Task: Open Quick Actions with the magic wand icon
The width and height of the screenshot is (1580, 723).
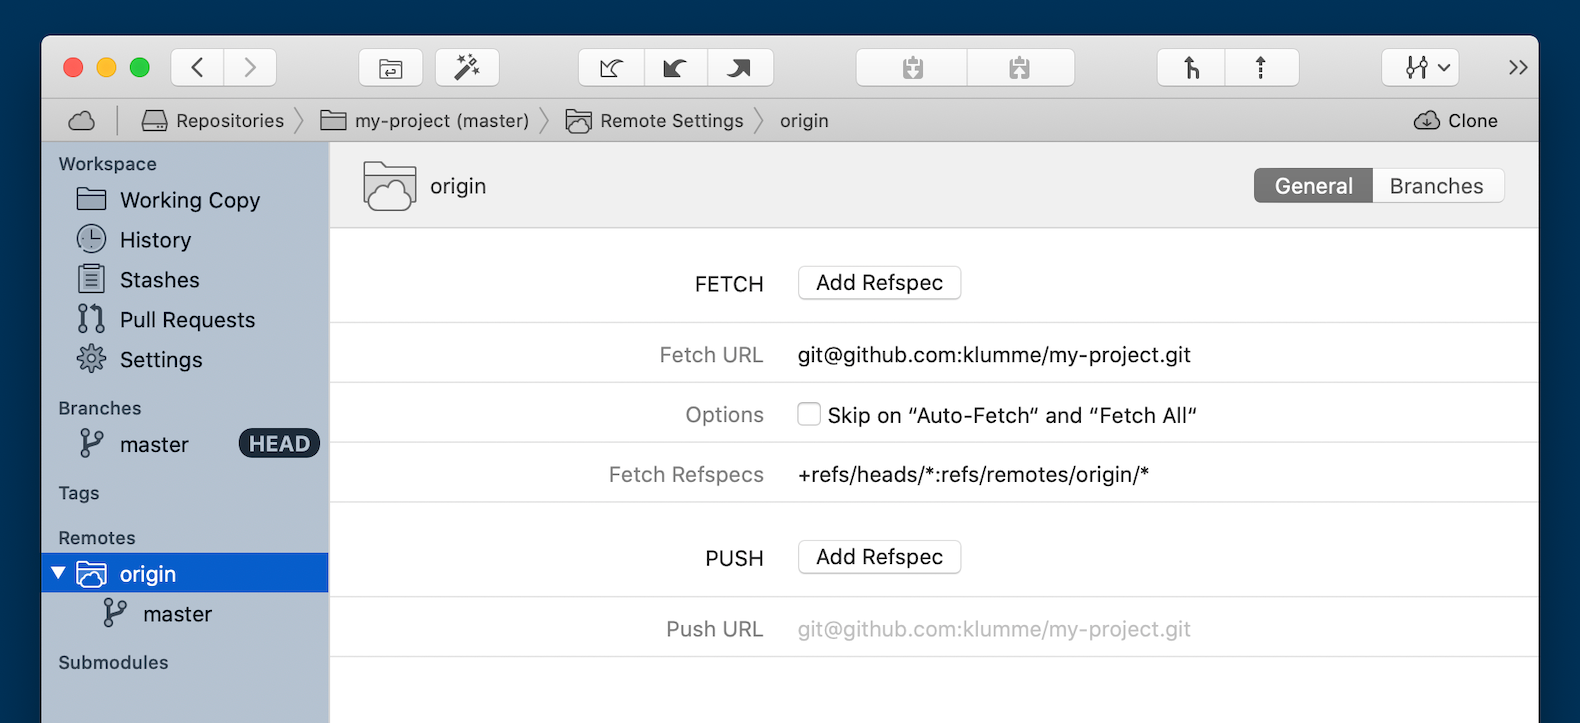Action: pyautogui.click(x=467, y=68)
